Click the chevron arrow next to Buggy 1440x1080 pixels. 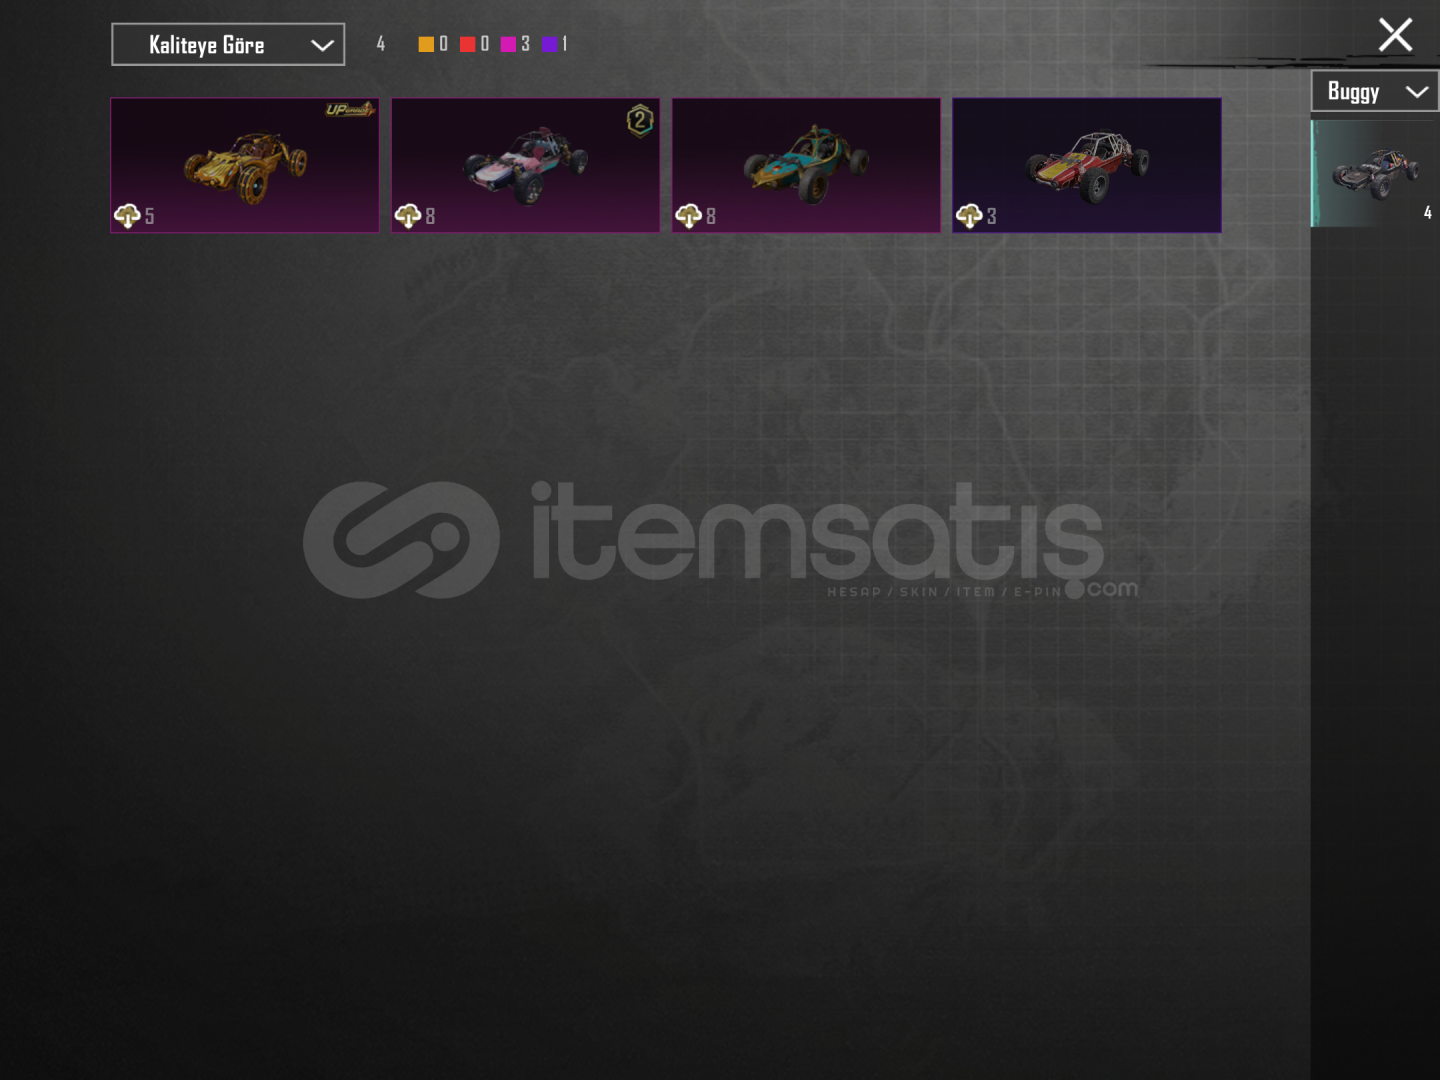click(1417, 92)
